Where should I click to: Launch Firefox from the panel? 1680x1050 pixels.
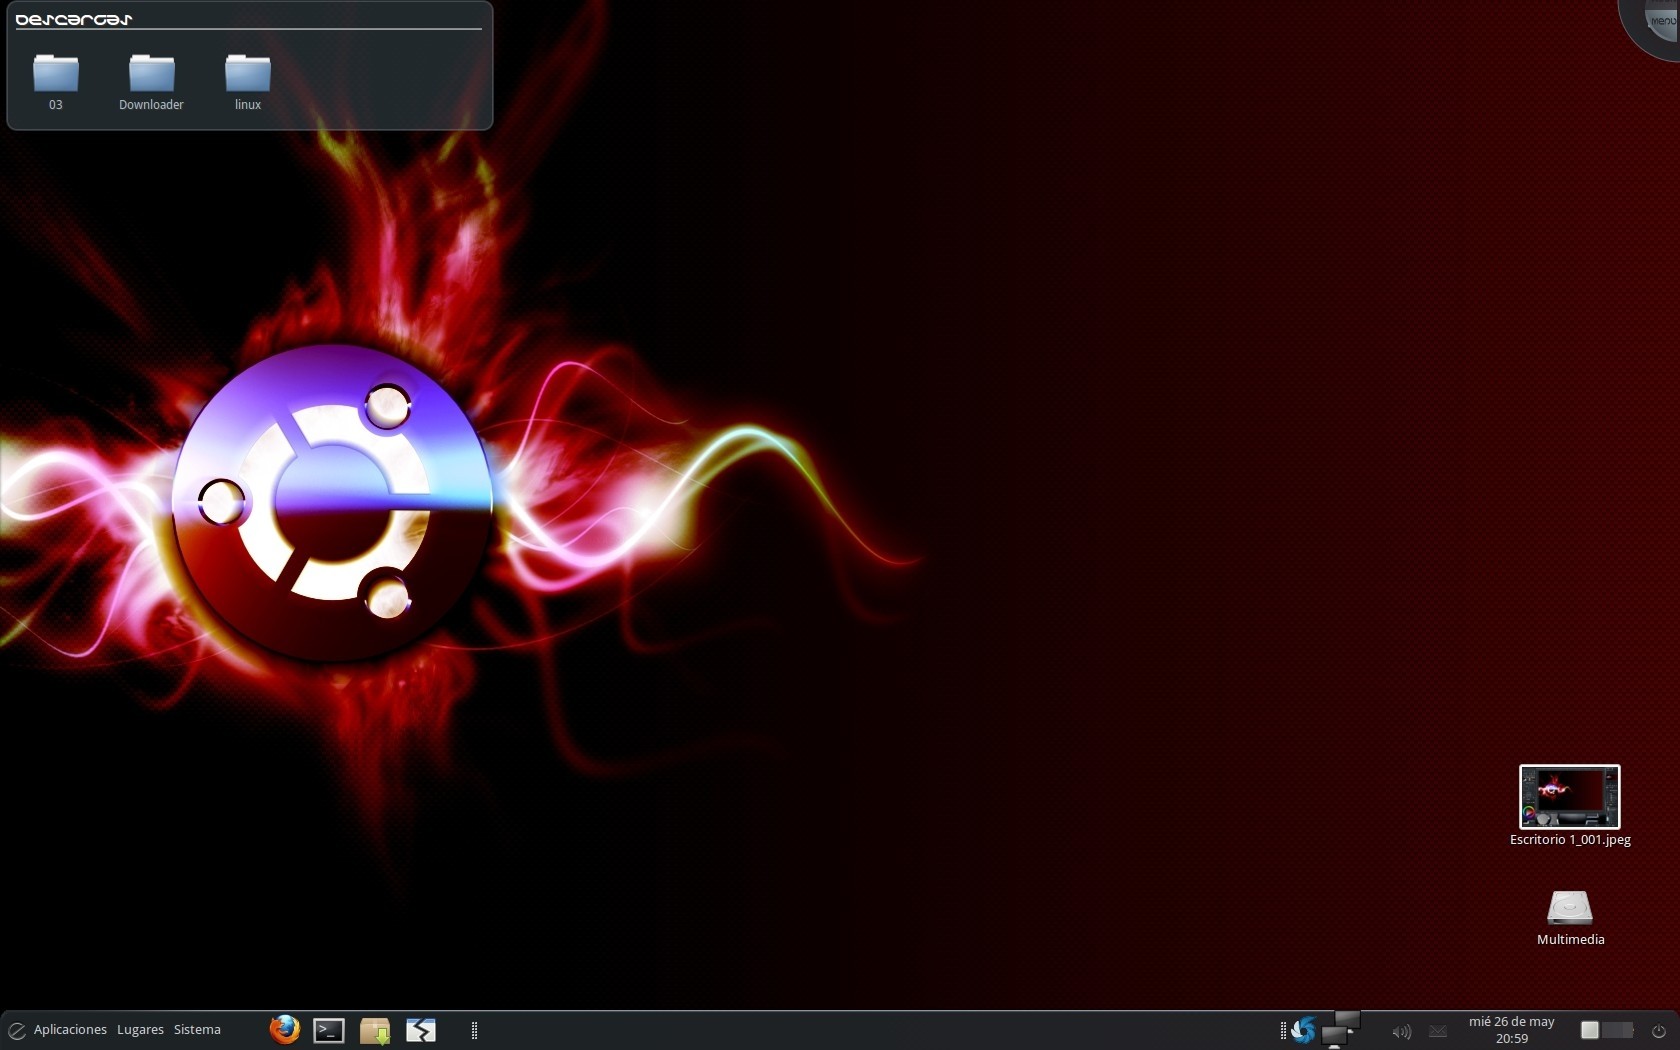point(284,1030)
